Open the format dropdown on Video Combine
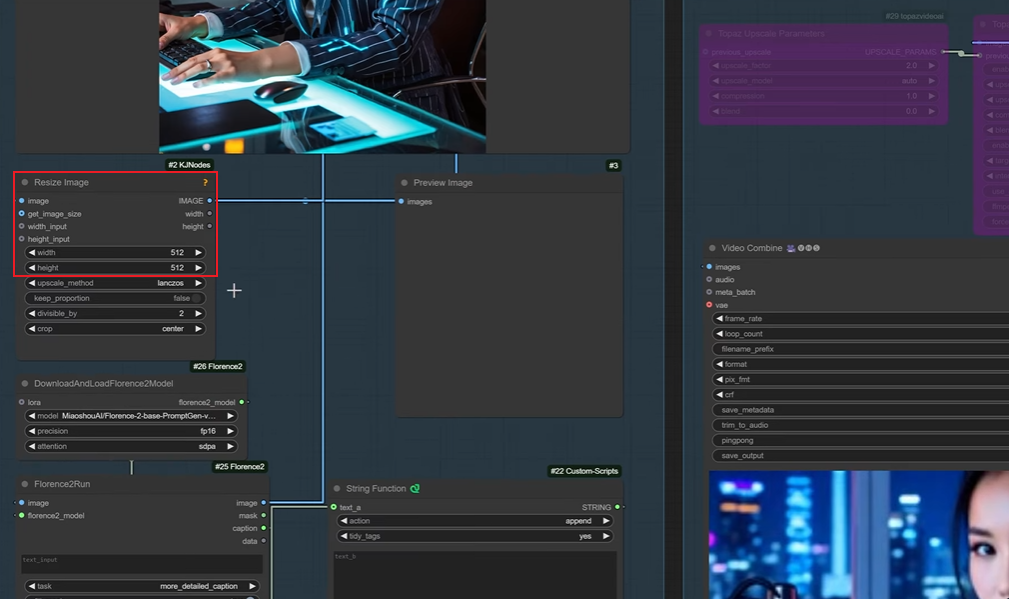 coord(860,364)
